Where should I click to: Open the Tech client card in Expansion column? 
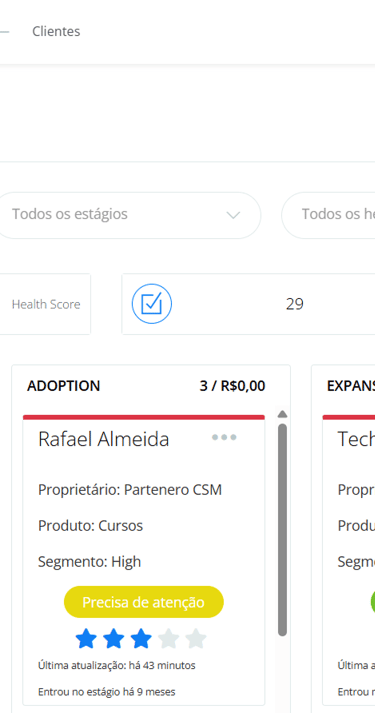pos(349,560)
